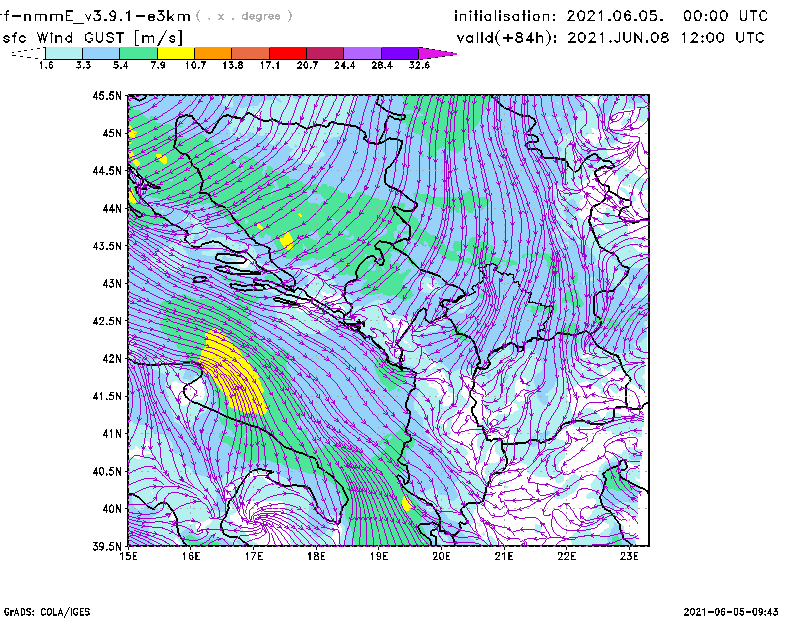Click the 42N latitude label
800x618 pixels.
(x=112, y=359)
